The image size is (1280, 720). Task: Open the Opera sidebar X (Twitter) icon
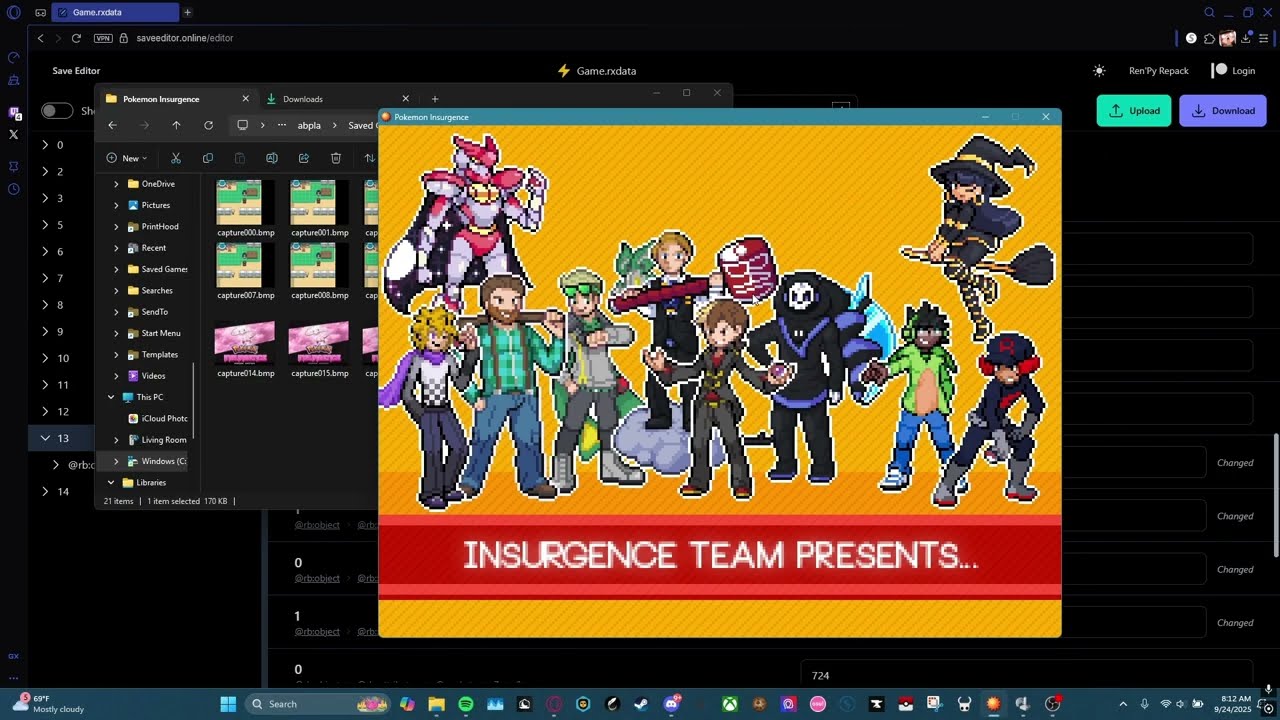(x=13, y=134)
